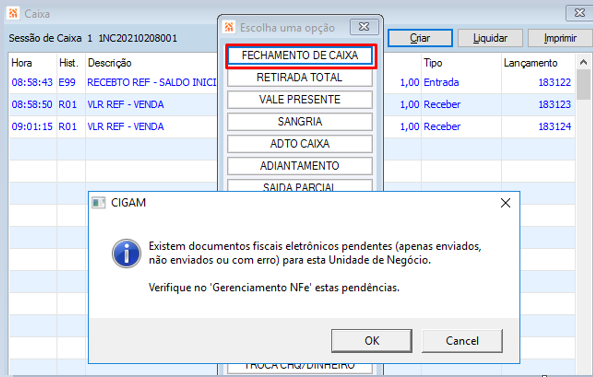
Task: Close the CIGAM message dialog
Action: tap(505, 203)
